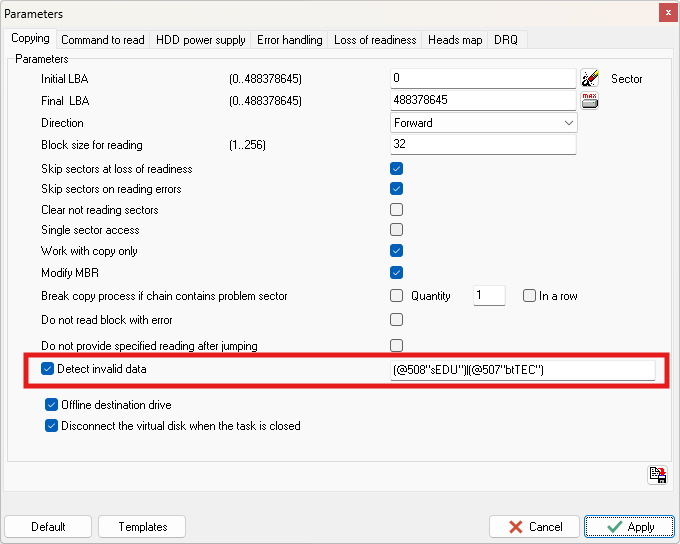Screen dimensions: 680x544
Task: Click the Block size for reading field
Action: 484,145
